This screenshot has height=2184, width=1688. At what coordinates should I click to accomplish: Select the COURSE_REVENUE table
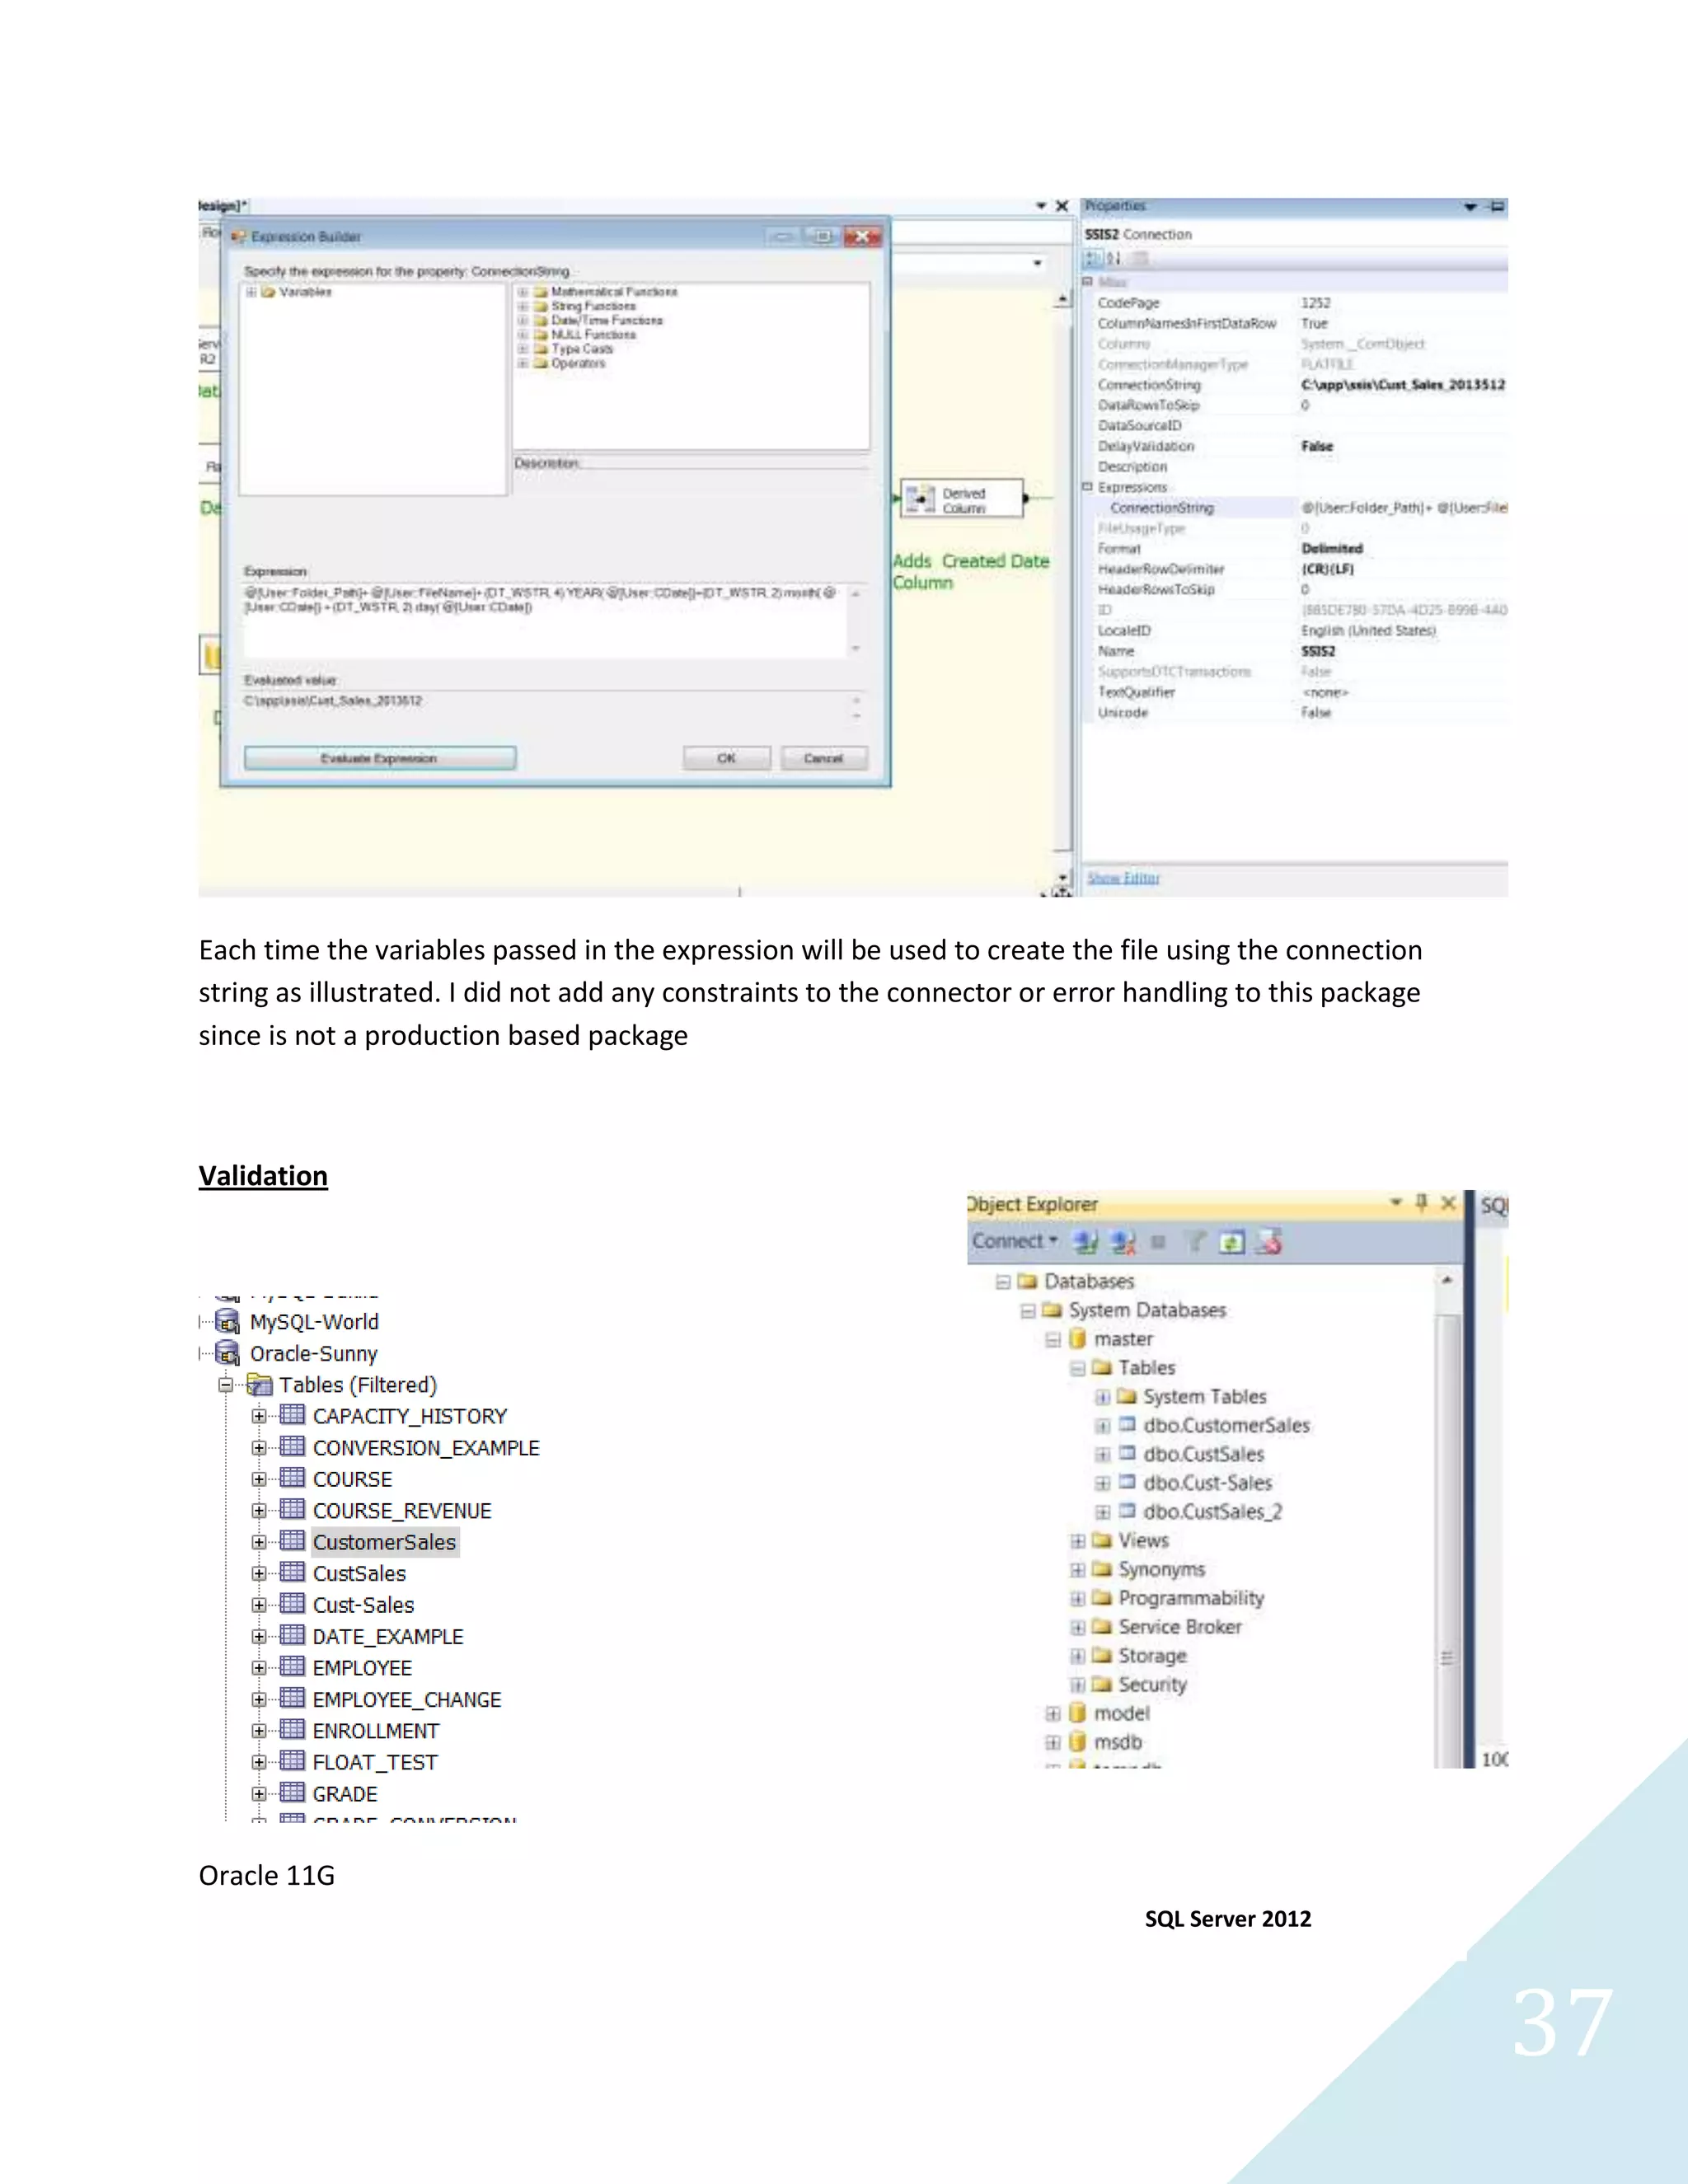(402, 1510)
